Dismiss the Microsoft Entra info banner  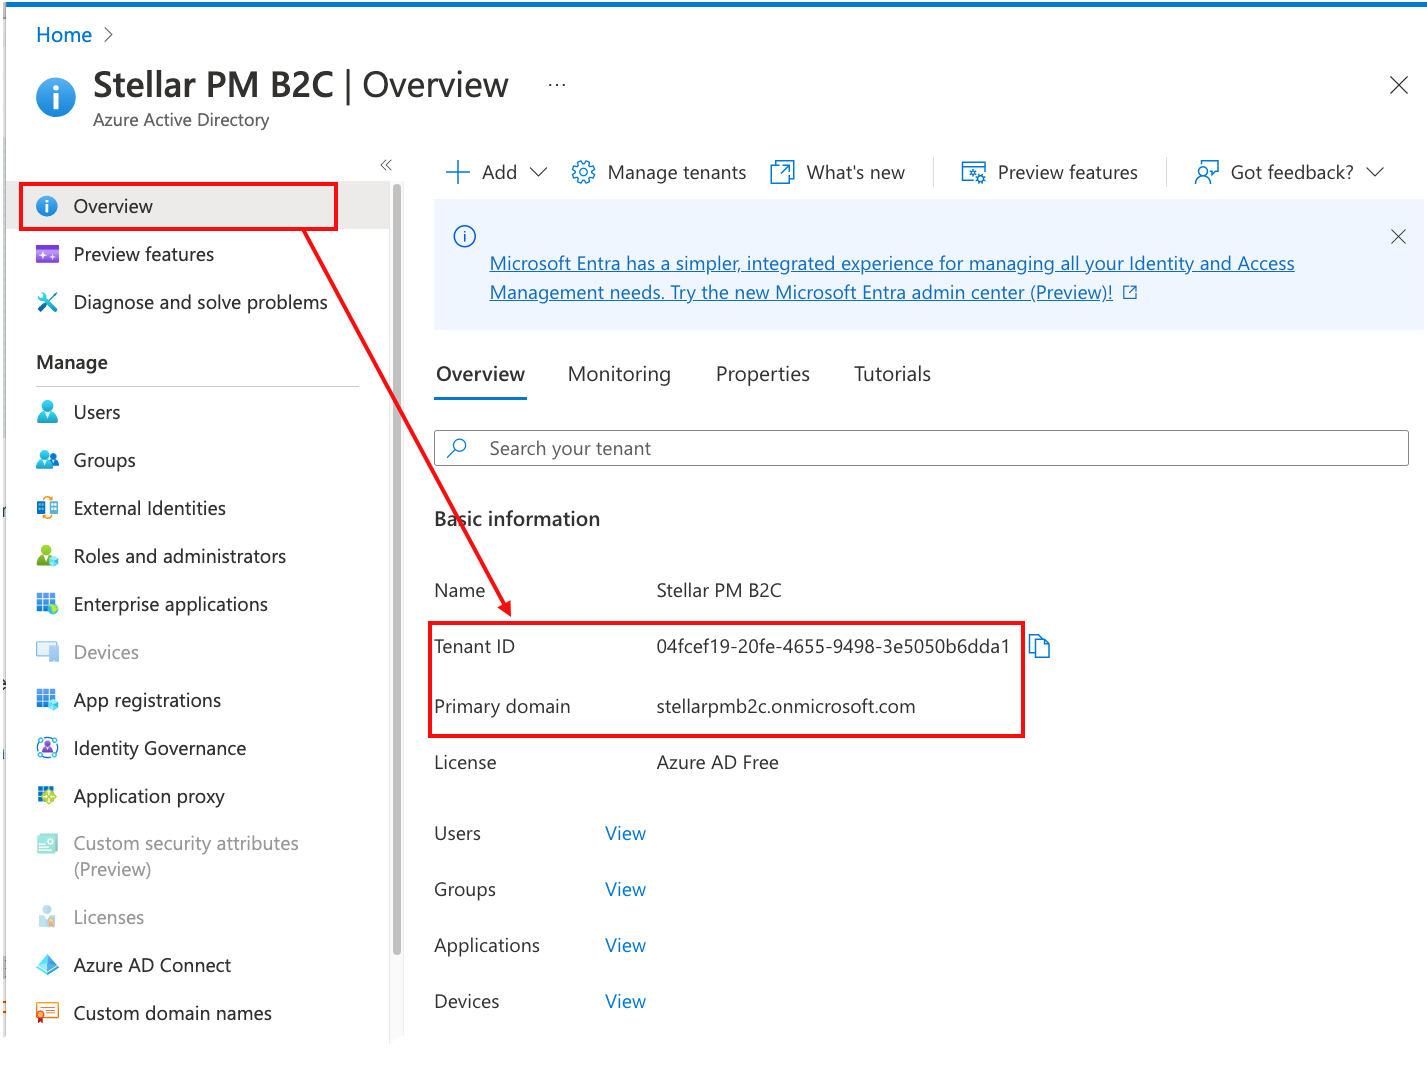point(1398,237)
